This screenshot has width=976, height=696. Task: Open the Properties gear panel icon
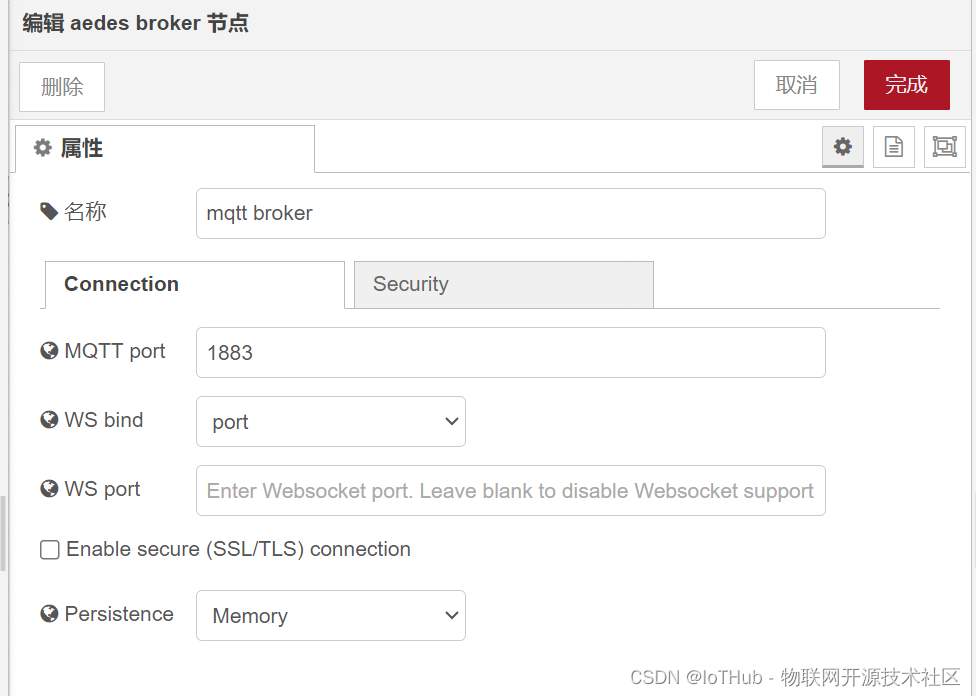pyautogui.click(x=842, y=146)
